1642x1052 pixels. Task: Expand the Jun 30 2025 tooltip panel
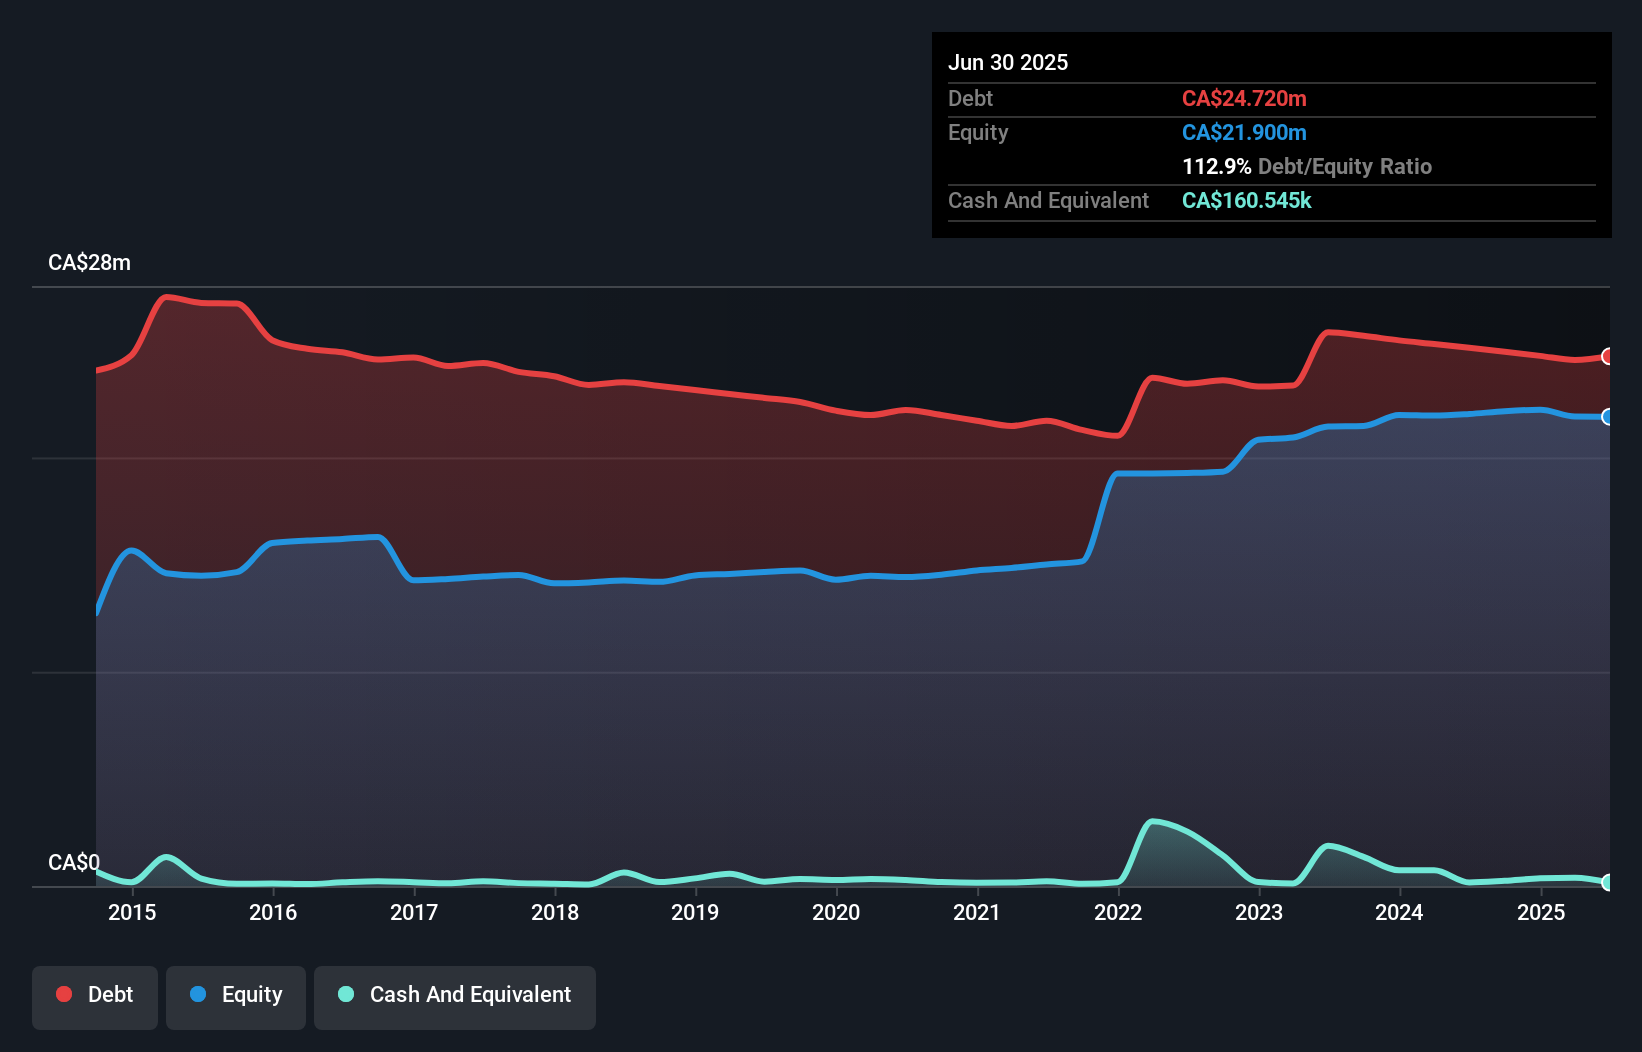pos(1270,135)
